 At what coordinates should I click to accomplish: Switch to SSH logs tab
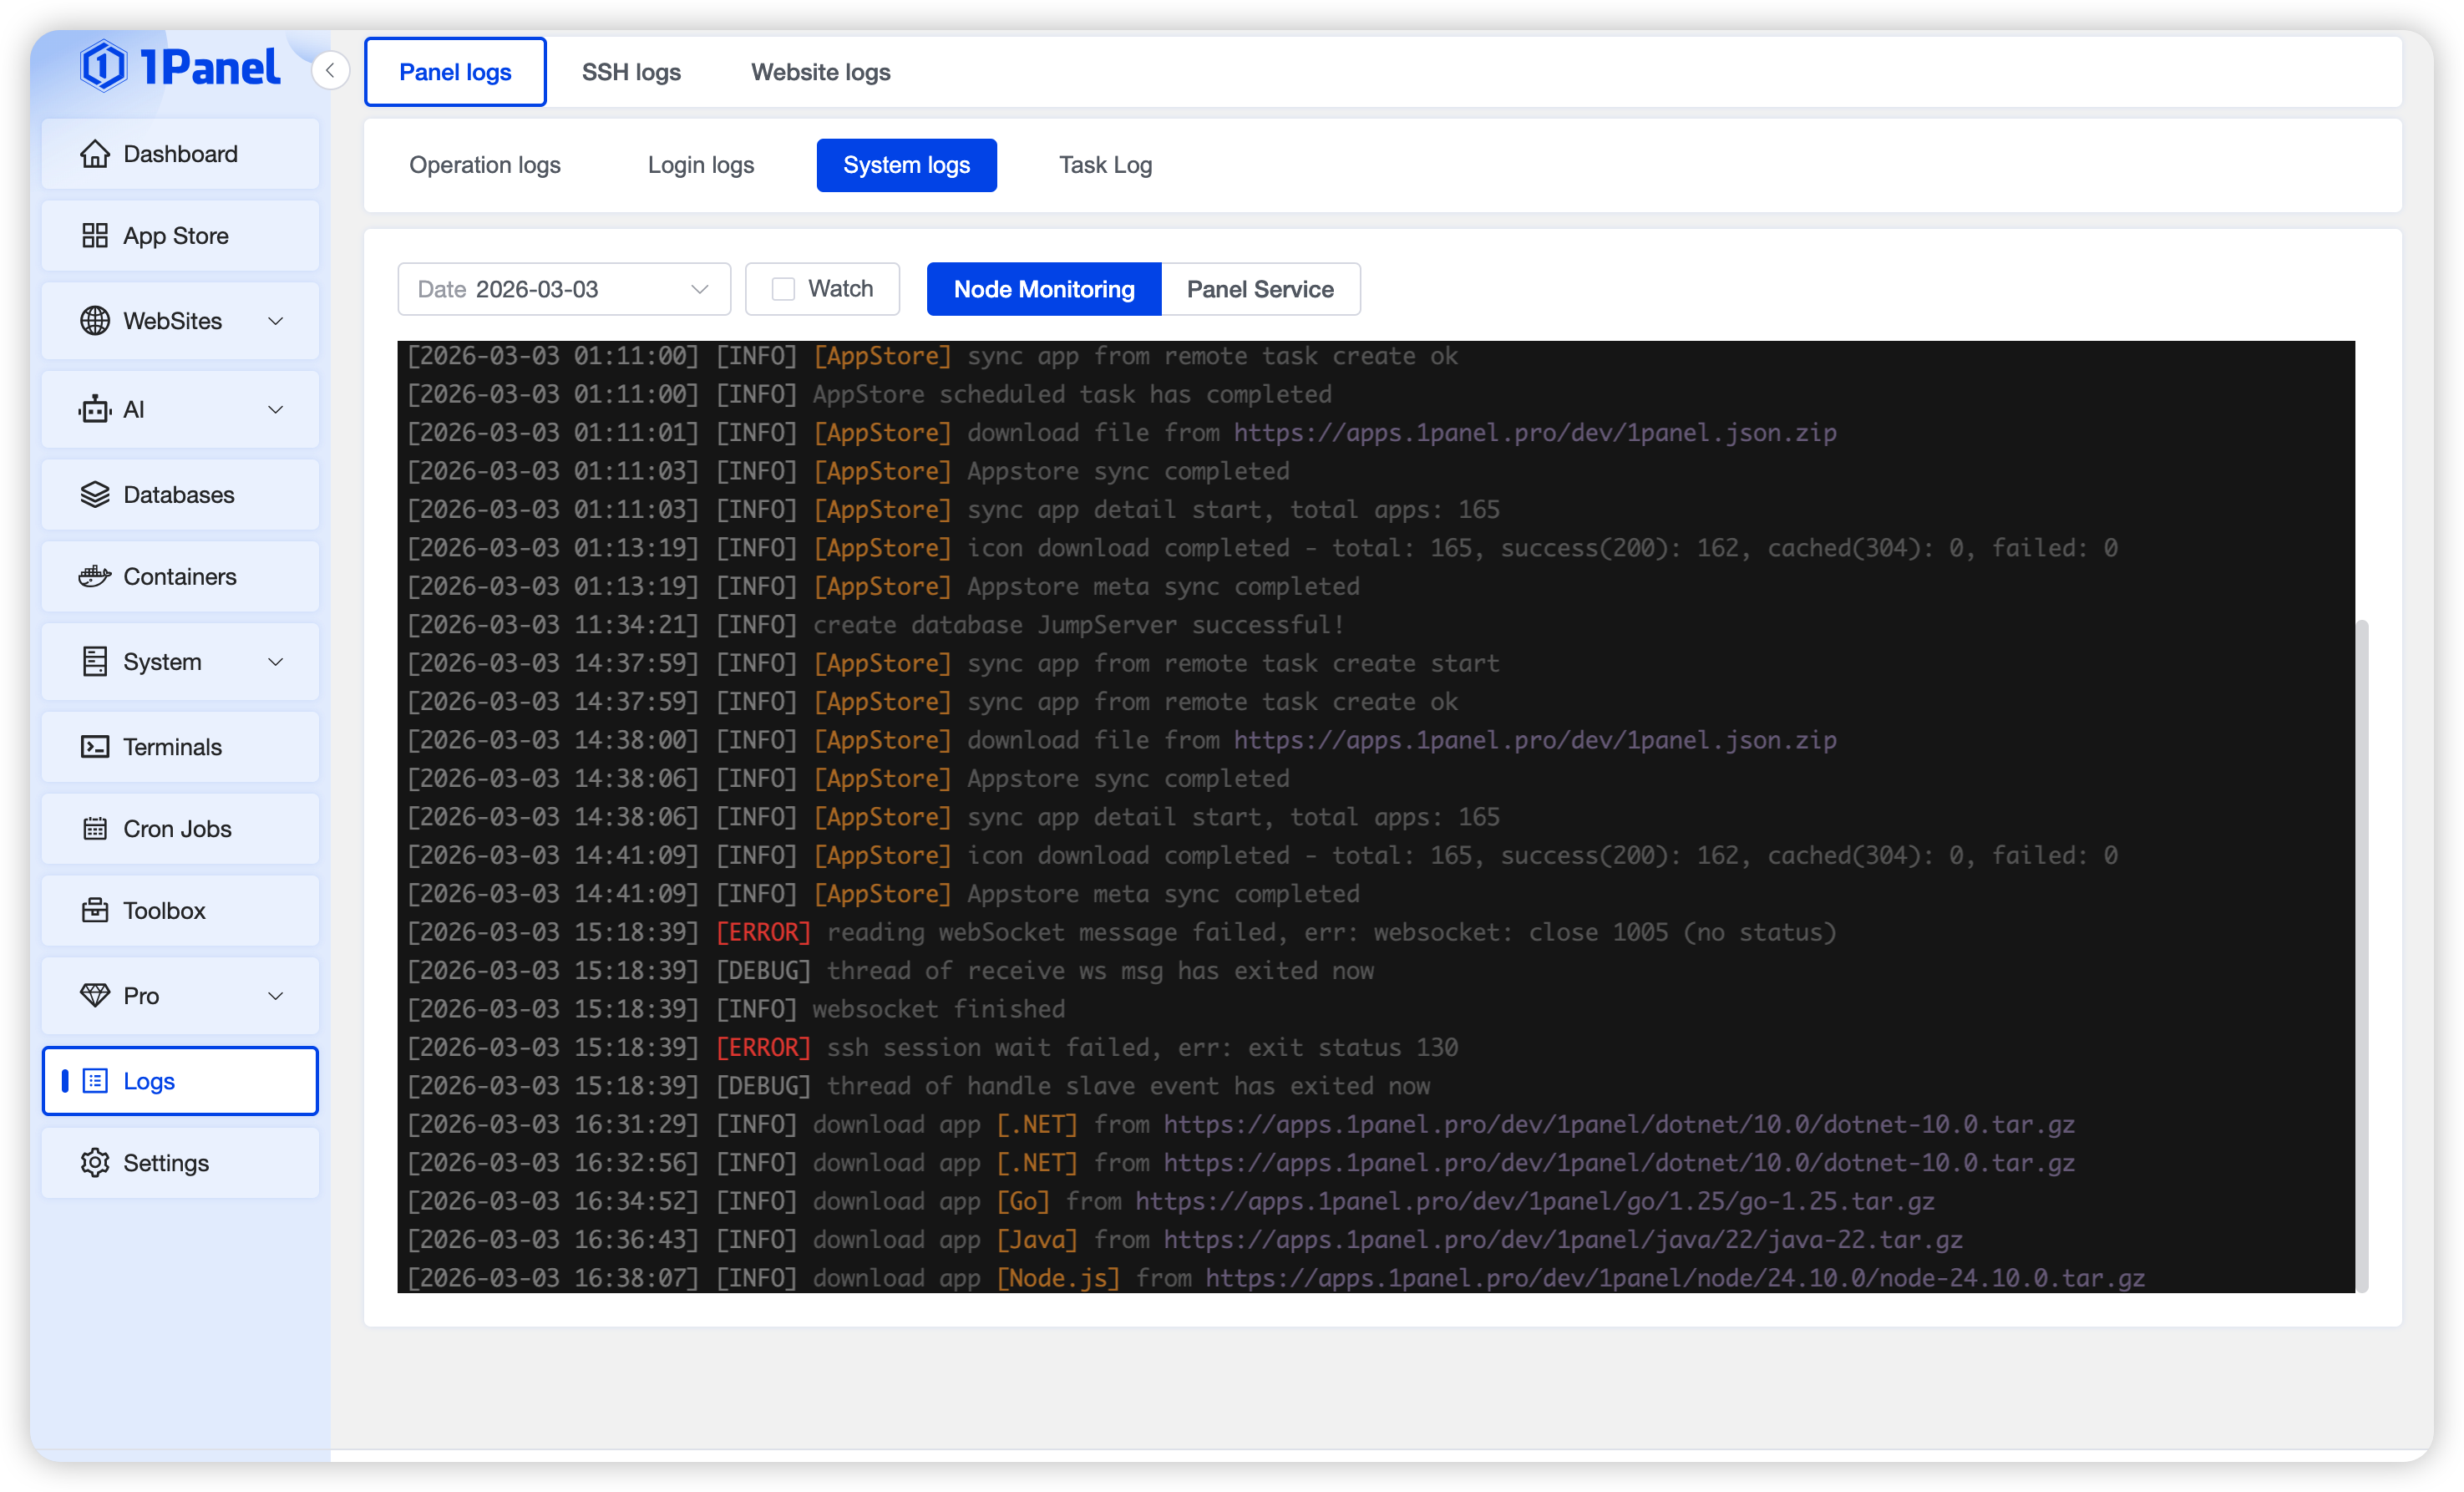click(x=631, y=72)
